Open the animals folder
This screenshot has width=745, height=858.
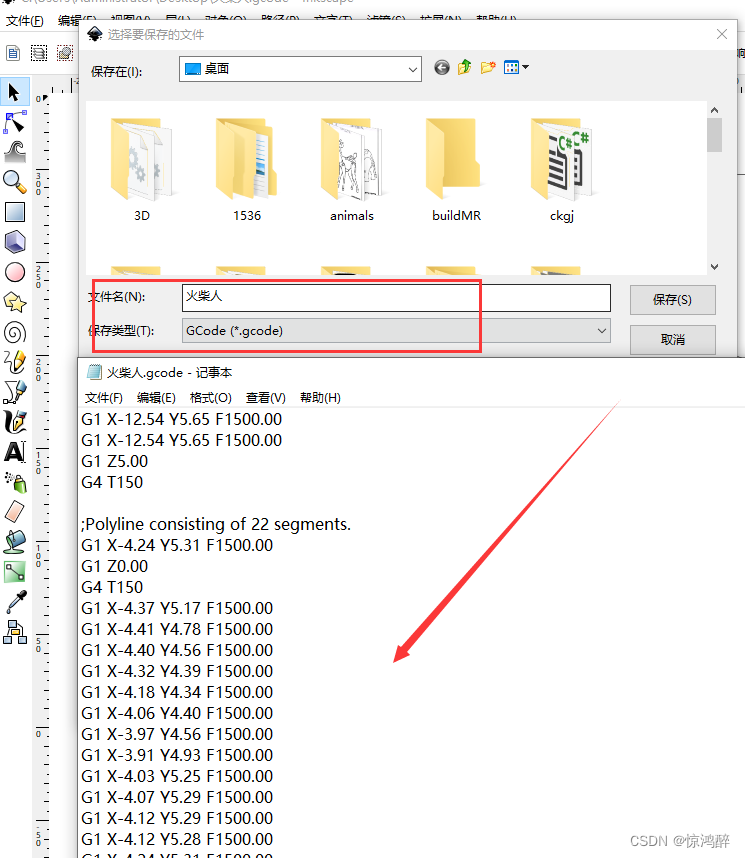[352, 169]
